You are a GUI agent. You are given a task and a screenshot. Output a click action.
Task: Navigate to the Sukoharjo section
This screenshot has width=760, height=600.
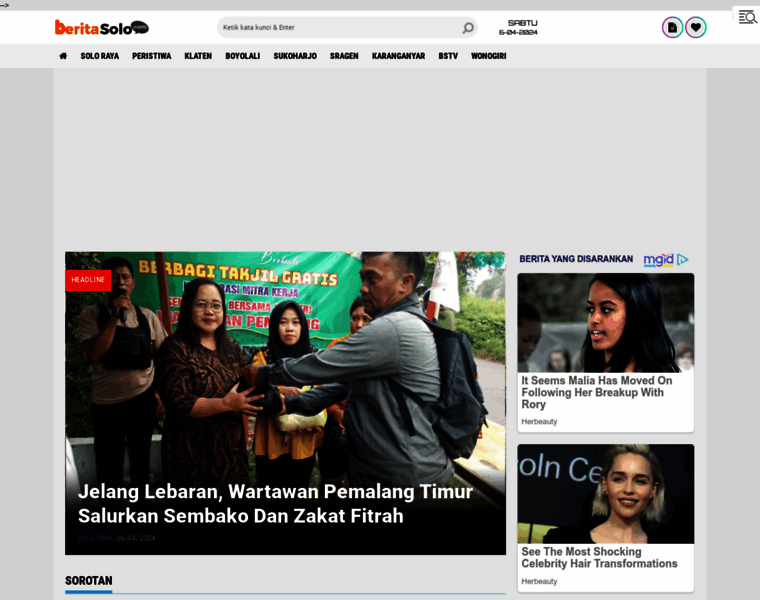[295, 56]
